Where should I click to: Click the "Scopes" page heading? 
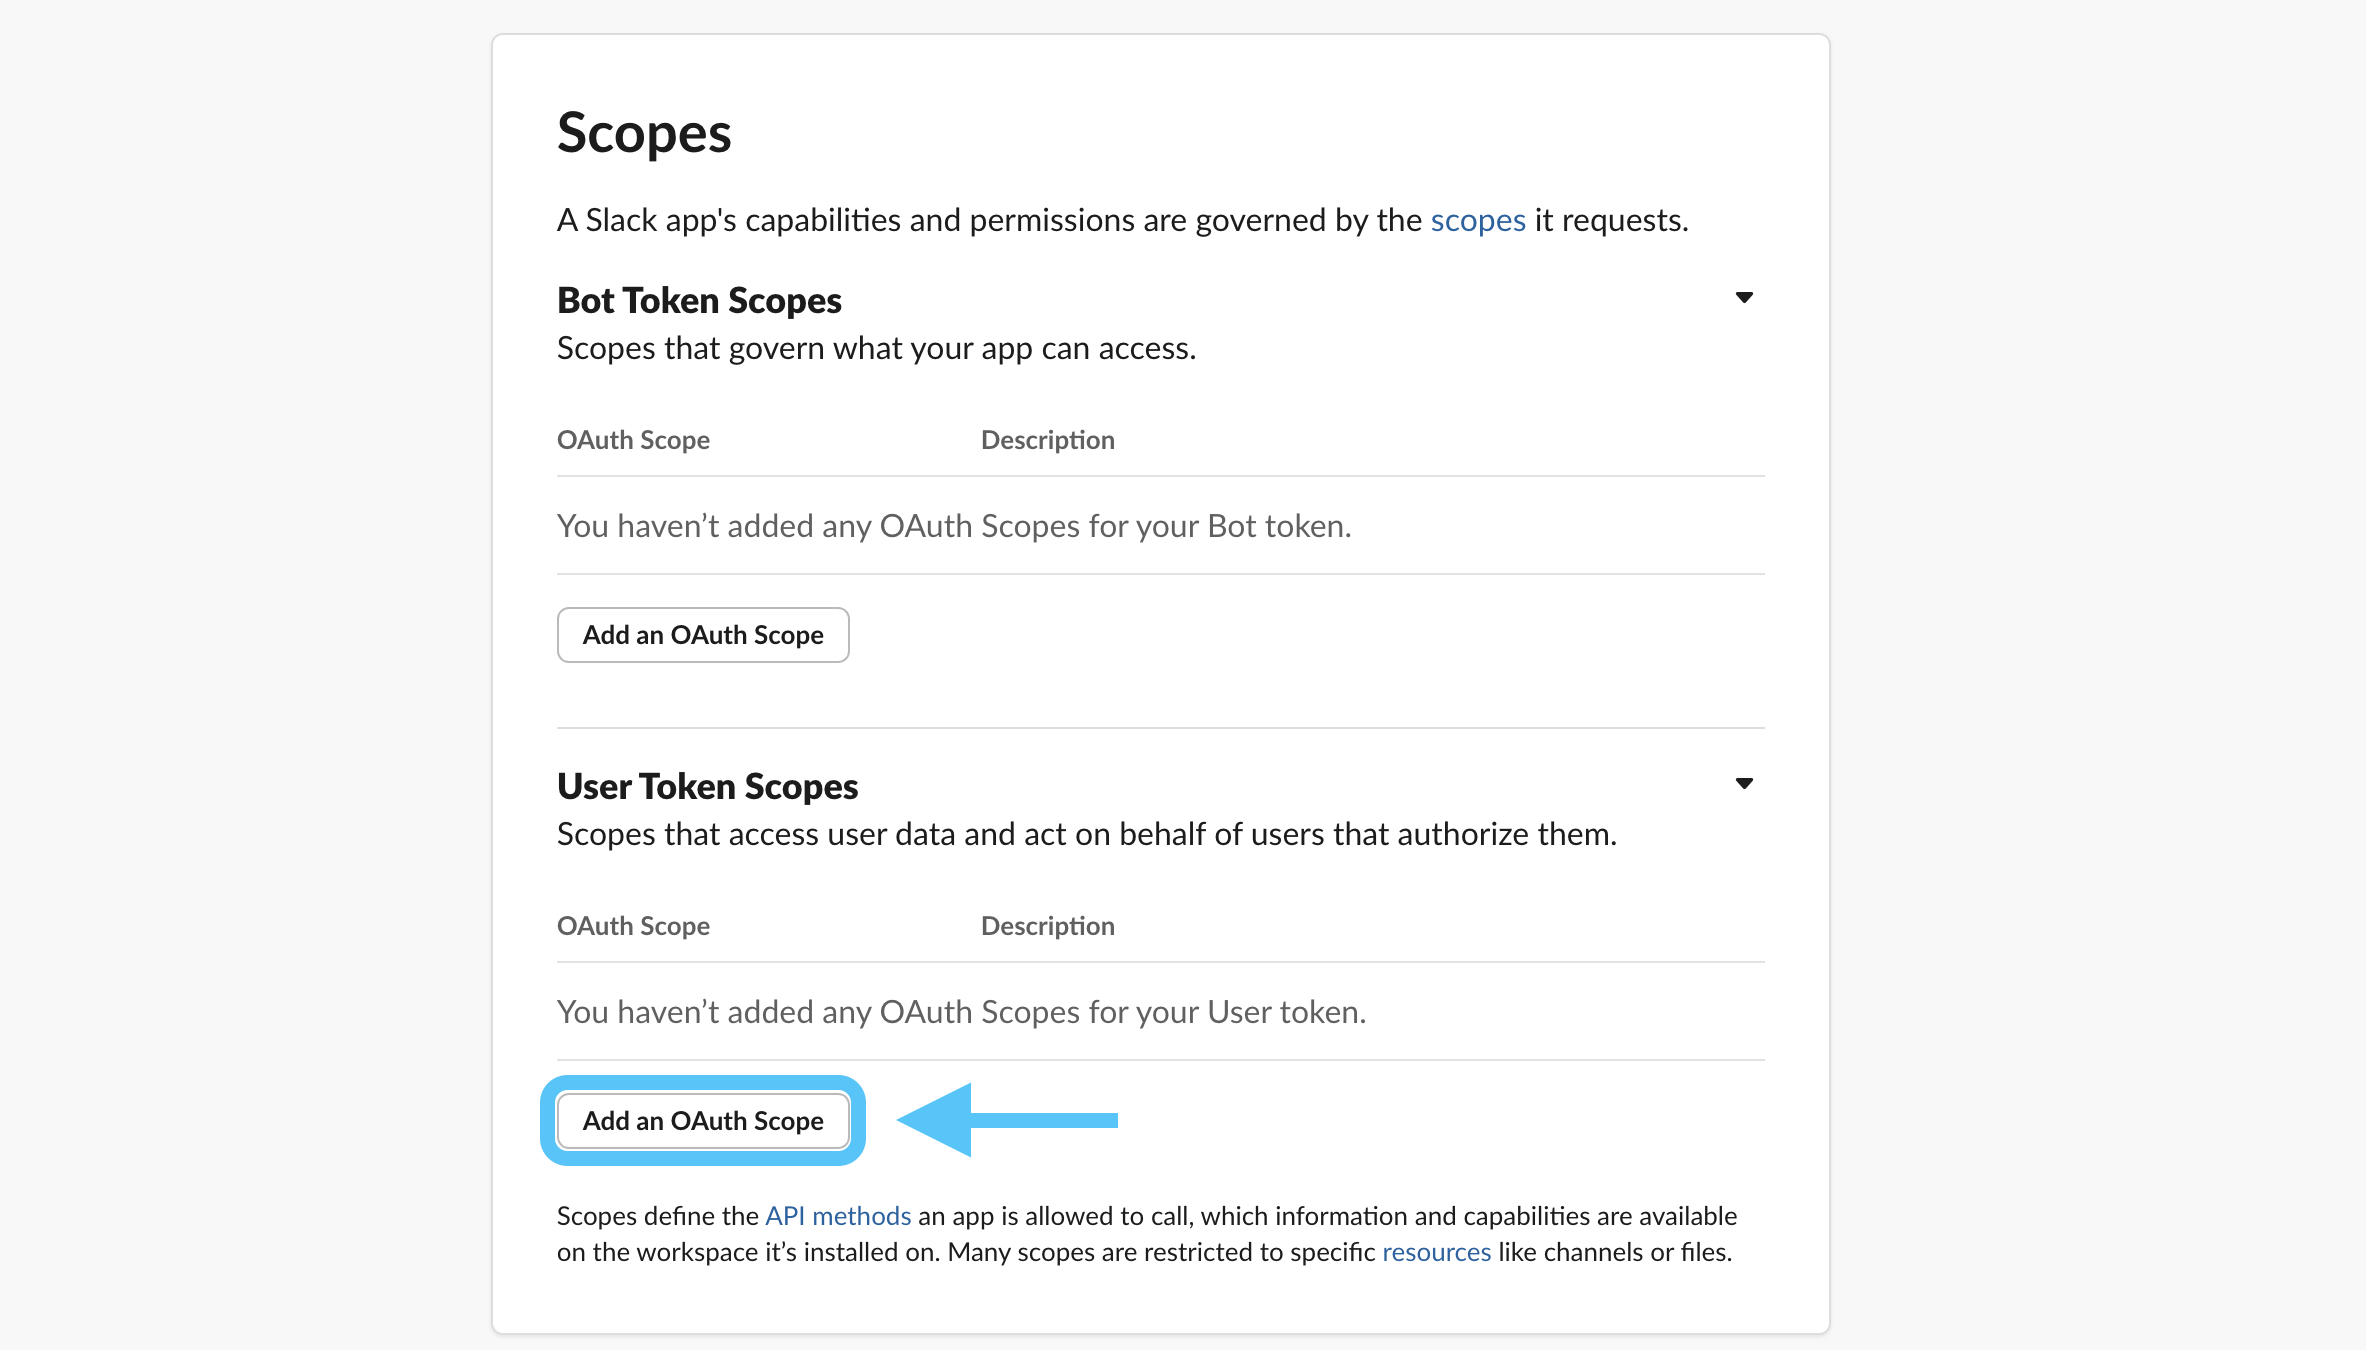[644, 133]
